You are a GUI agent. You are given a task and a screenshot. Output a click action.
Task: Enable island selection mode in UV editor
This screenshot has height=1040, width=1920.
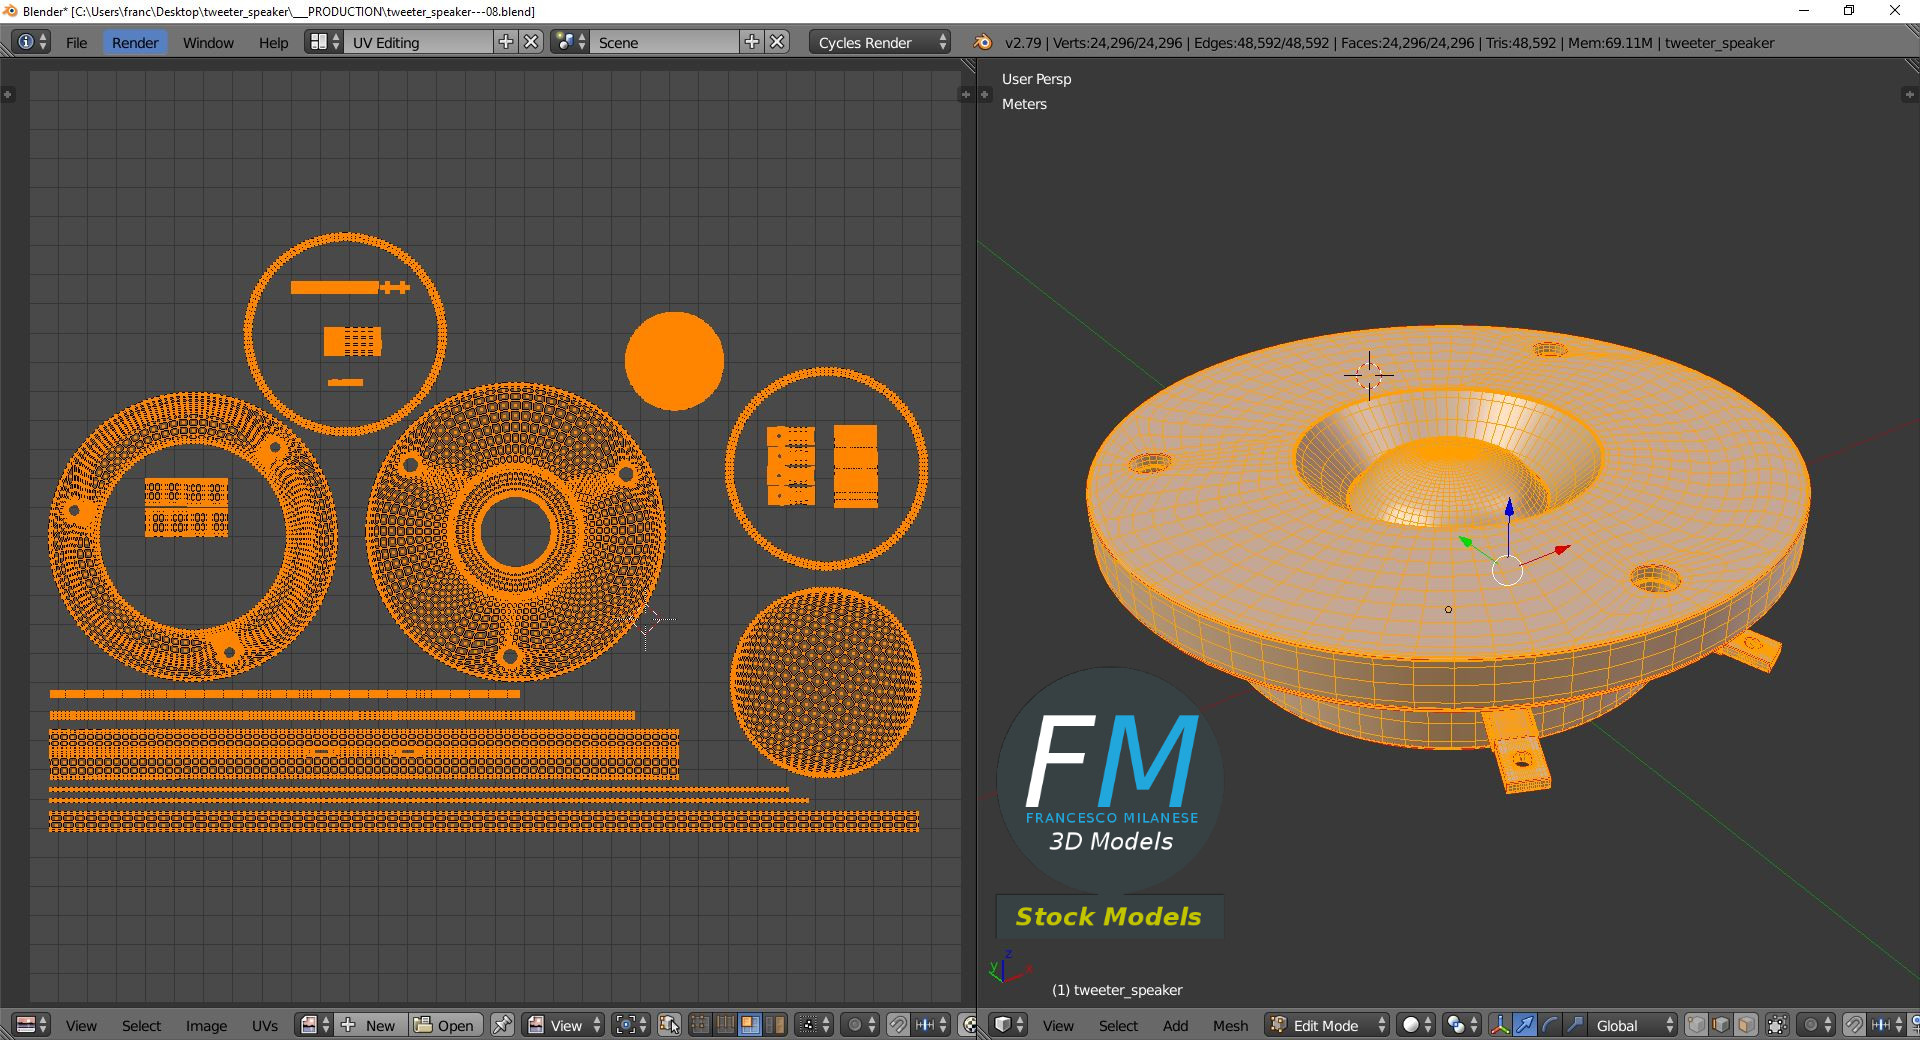coord(774,1025)
